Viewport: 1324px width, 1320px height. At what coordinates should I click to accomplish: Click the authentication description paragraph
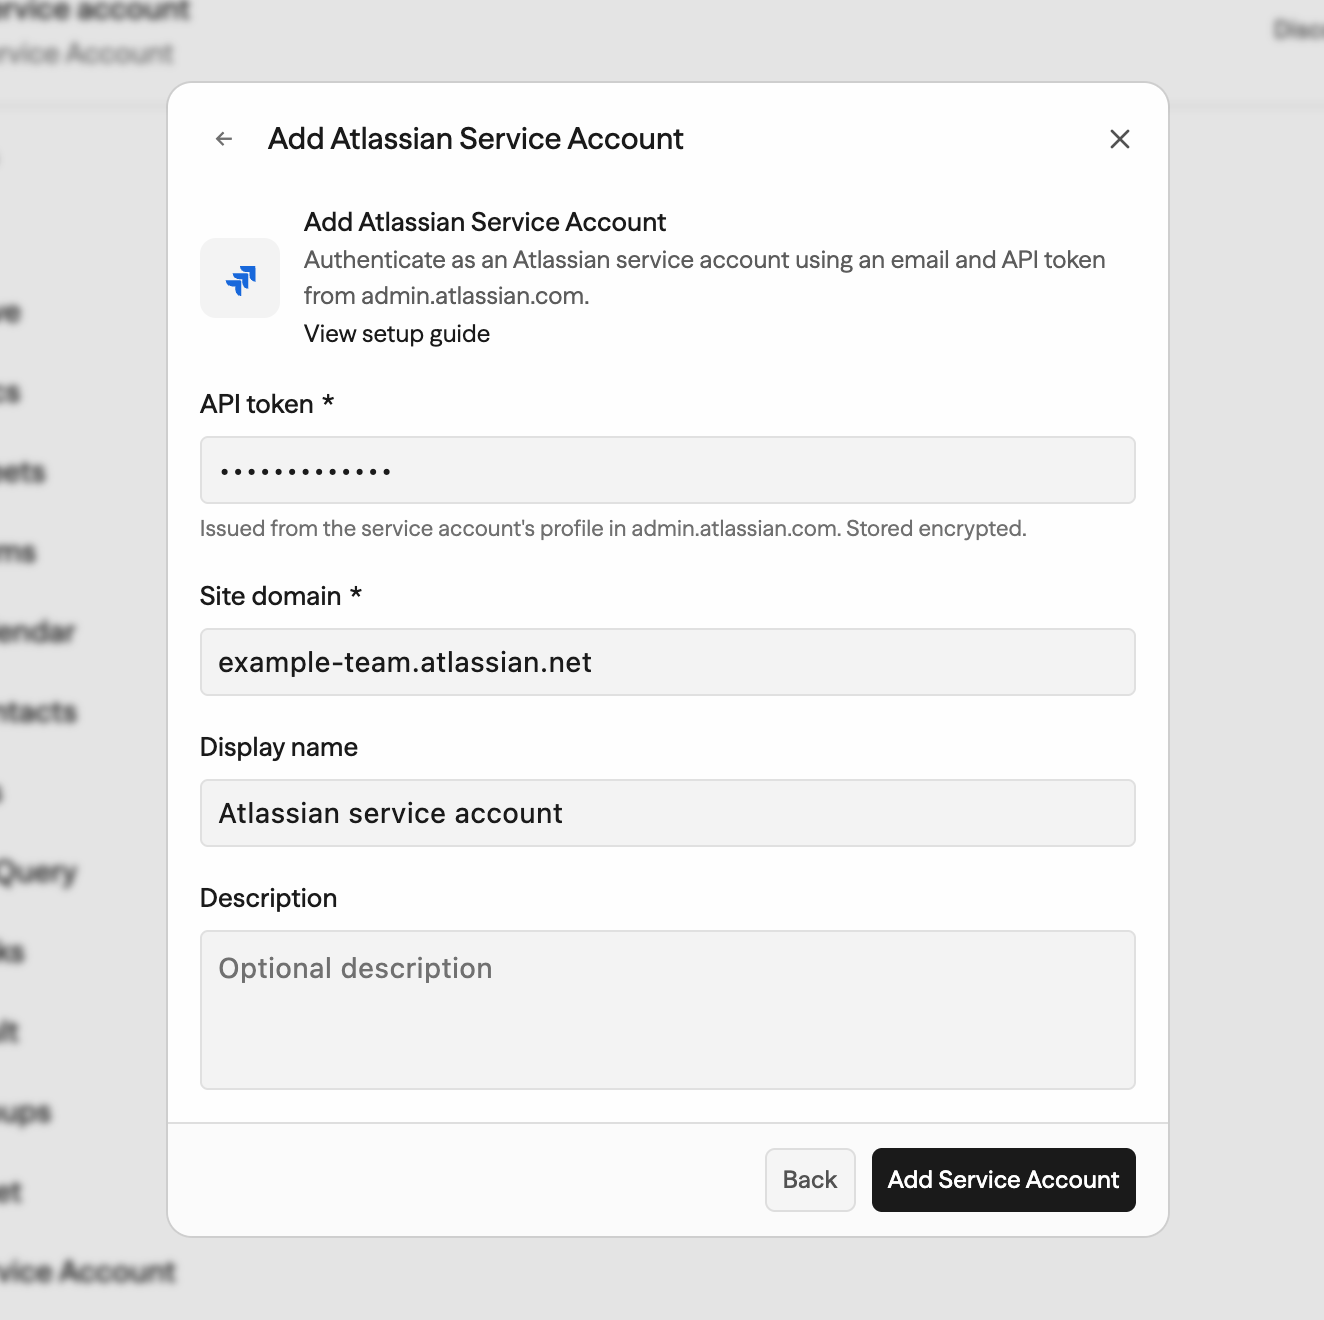pyautogui.click(x=705, y=278)
